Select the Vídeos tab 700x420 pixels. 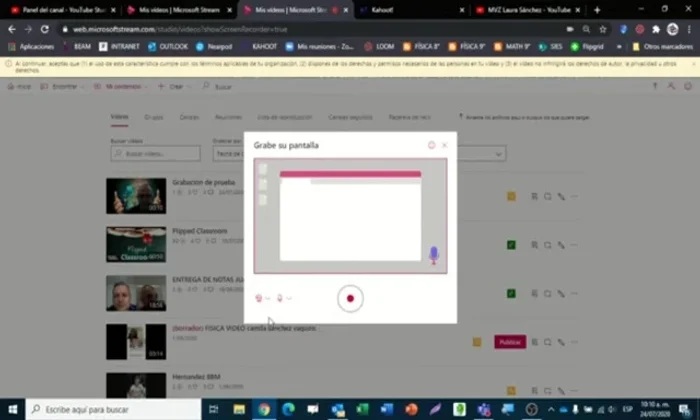click(119, 117)
